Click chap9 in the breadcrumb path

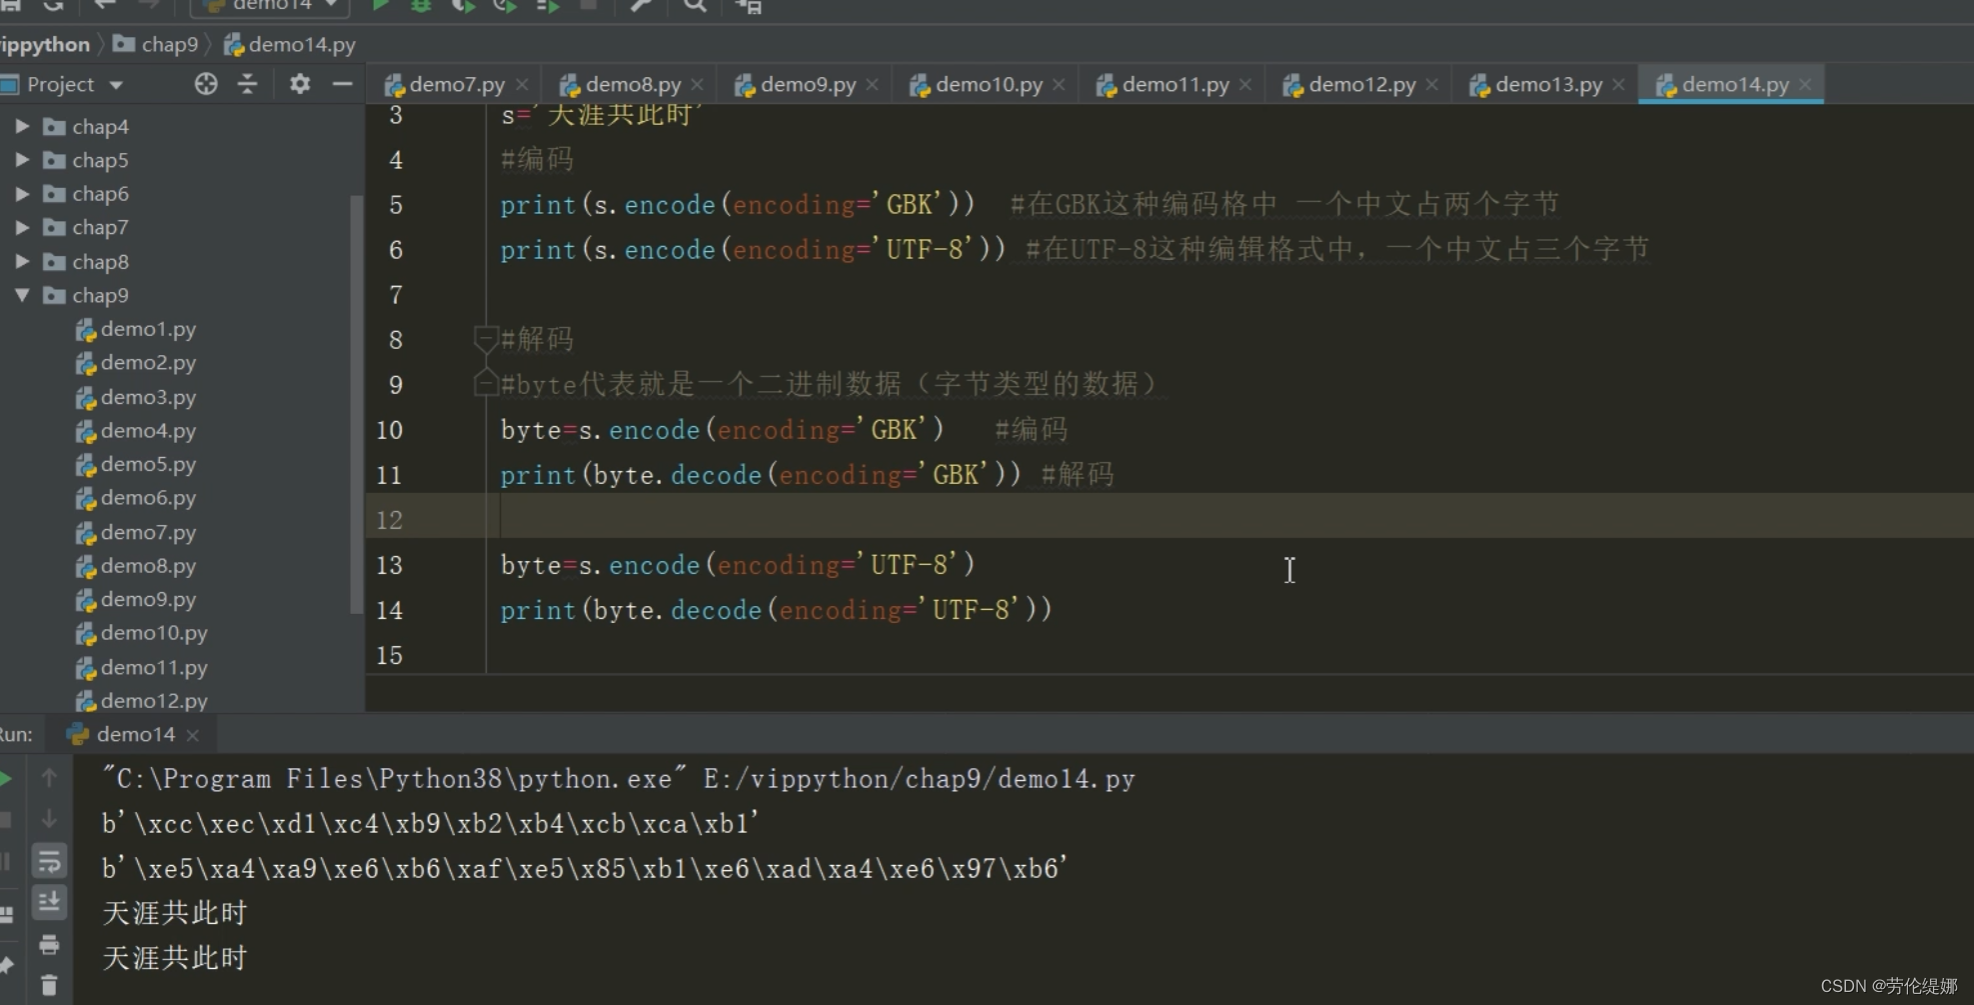157,44
